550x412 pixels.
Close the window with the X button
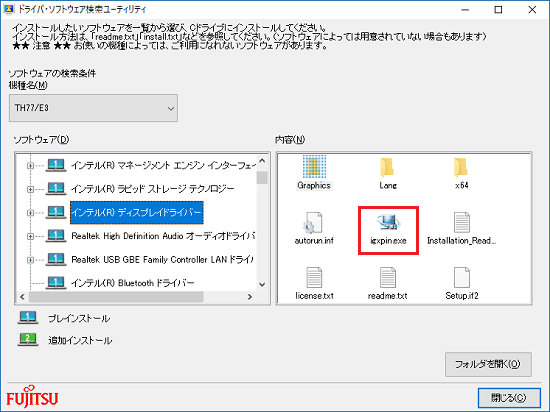point(532,10)
